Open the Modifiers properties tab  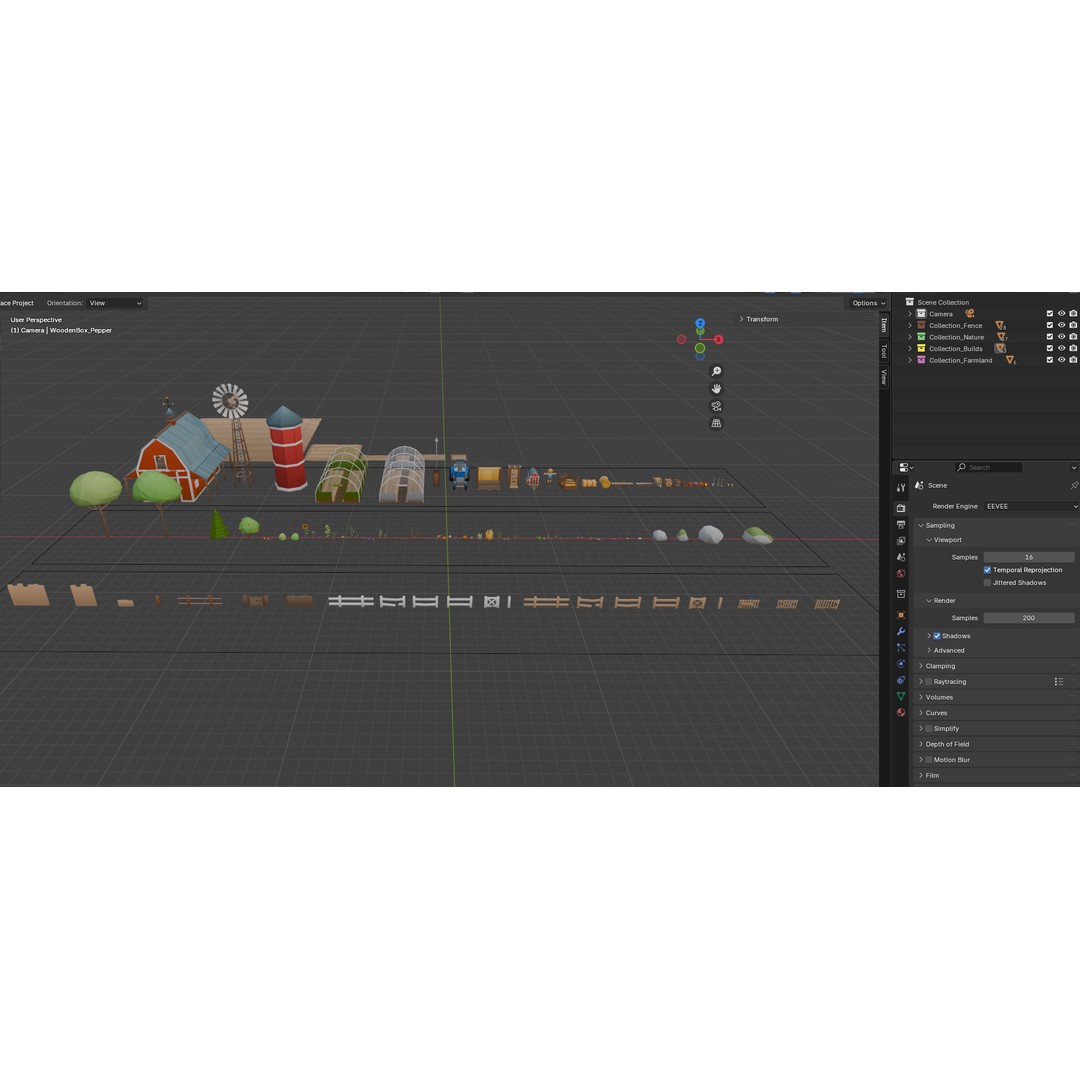tap(901, 631)
